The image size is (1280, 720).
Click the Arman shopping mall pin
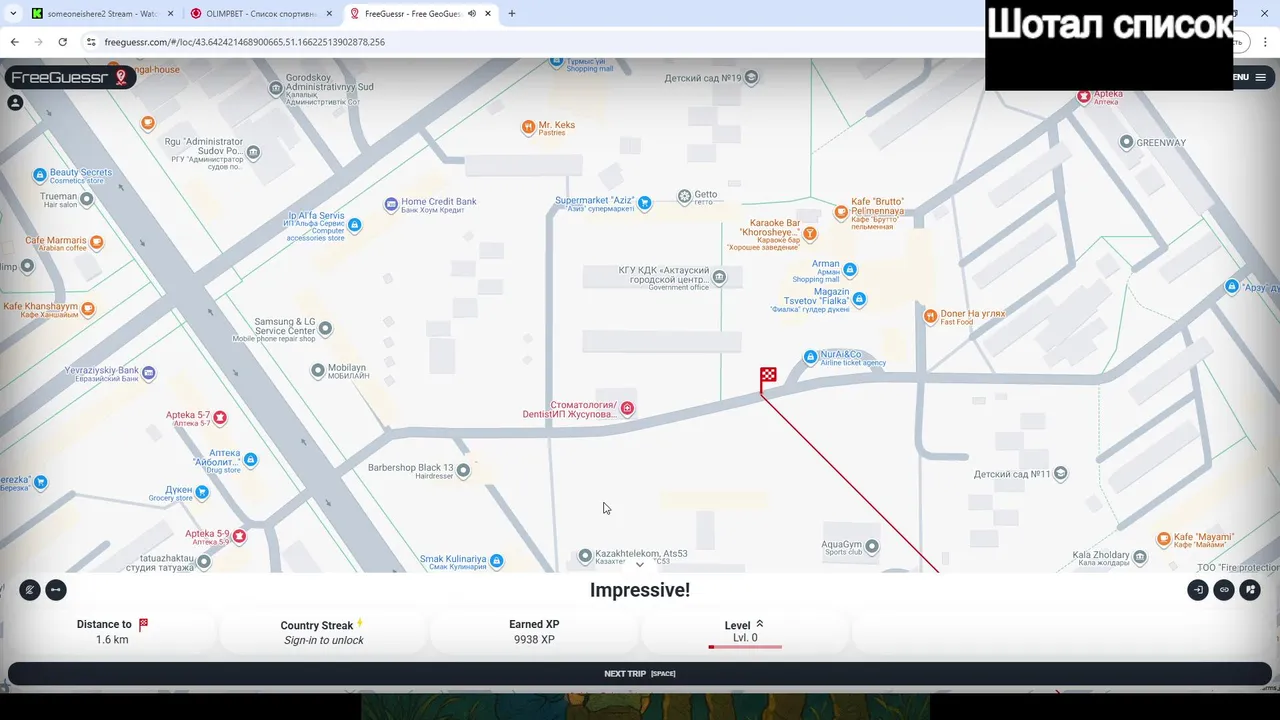coord(850,269)
